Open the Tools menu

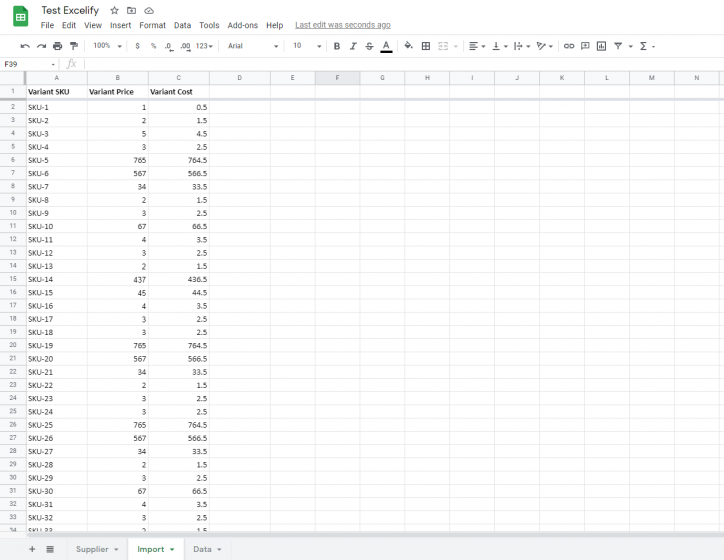click(x=209, y=25)
